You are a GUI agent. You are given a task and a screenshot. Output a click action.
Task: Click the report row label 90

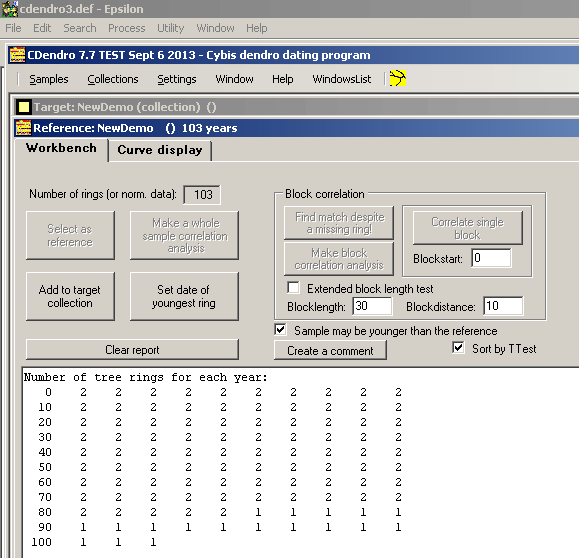tap(45, 527)
